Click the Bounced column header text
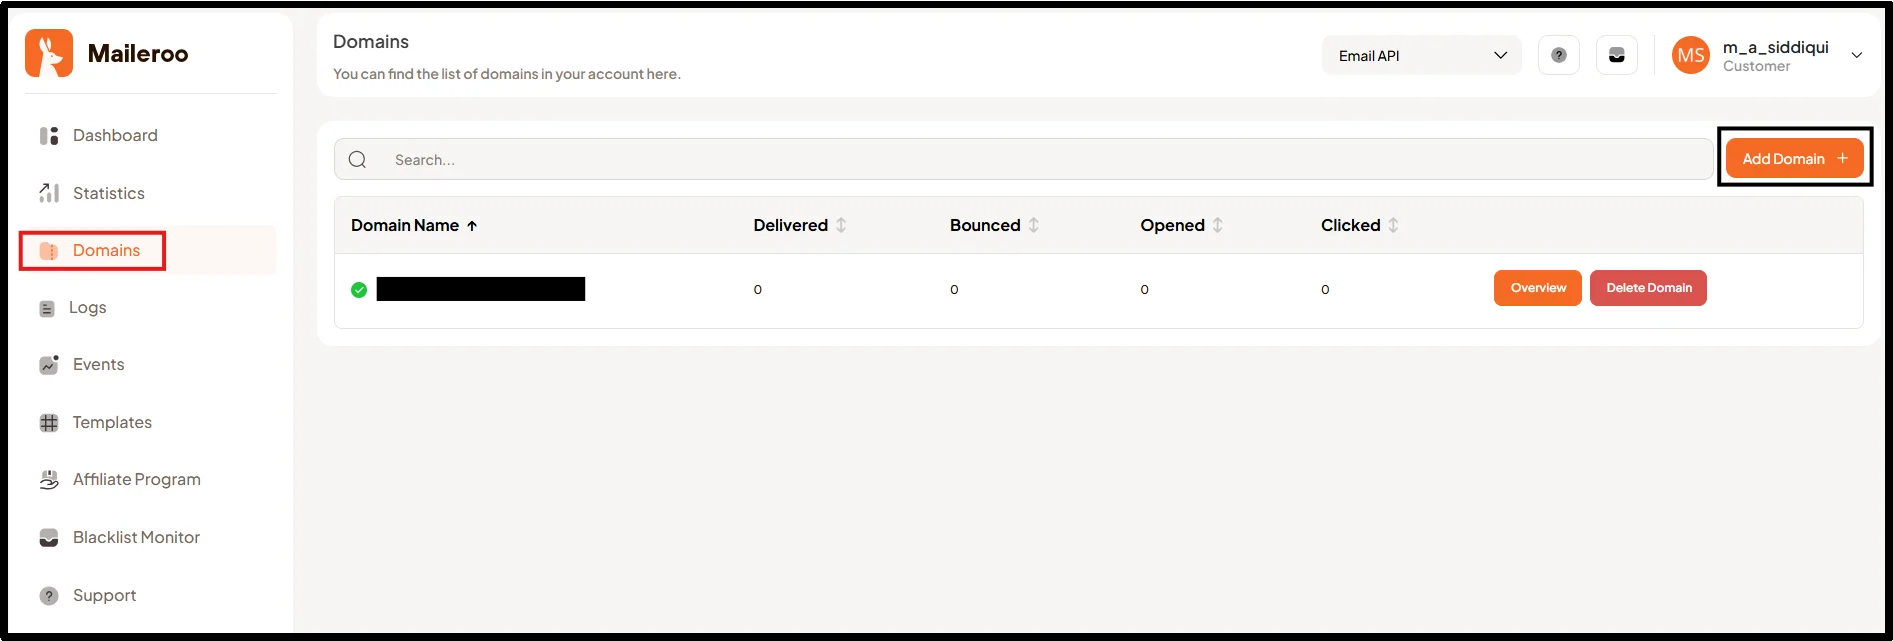The width and height of the screenshot is (1893, 641). pos(985,225)
